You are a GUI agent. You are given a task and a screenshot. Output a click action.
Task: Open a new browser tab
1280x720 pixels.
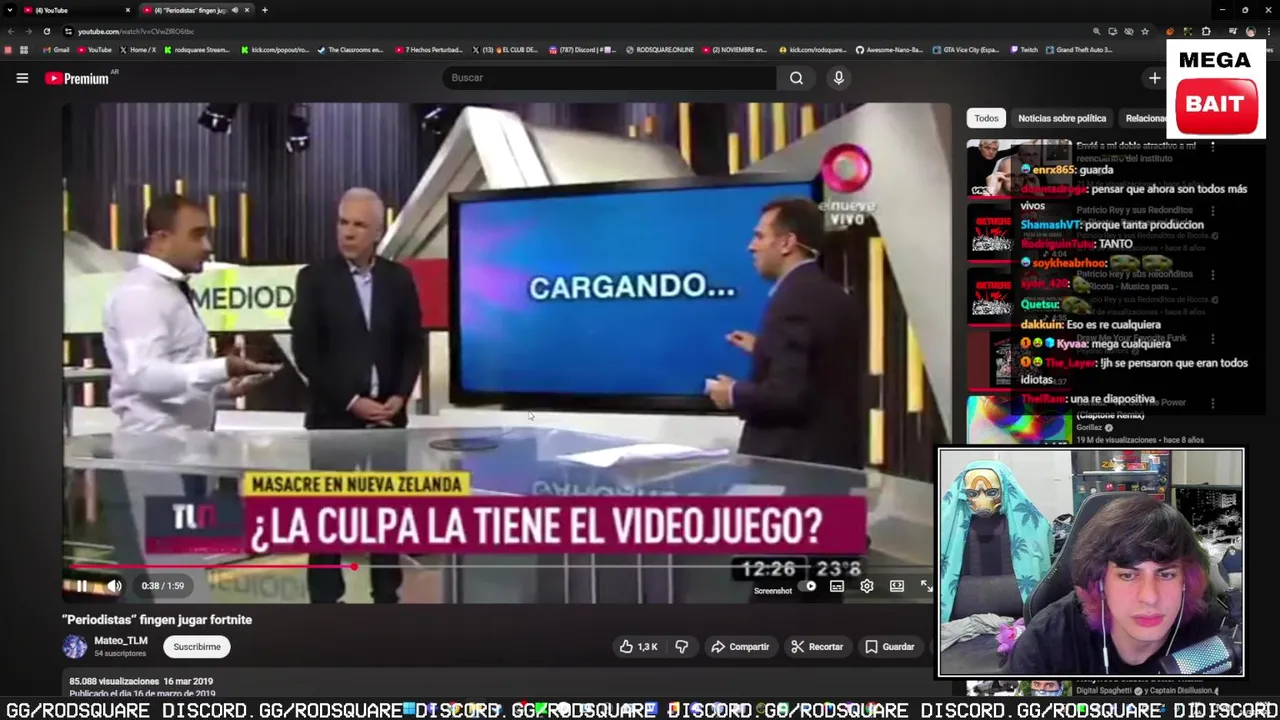click(x=264, y=10)
